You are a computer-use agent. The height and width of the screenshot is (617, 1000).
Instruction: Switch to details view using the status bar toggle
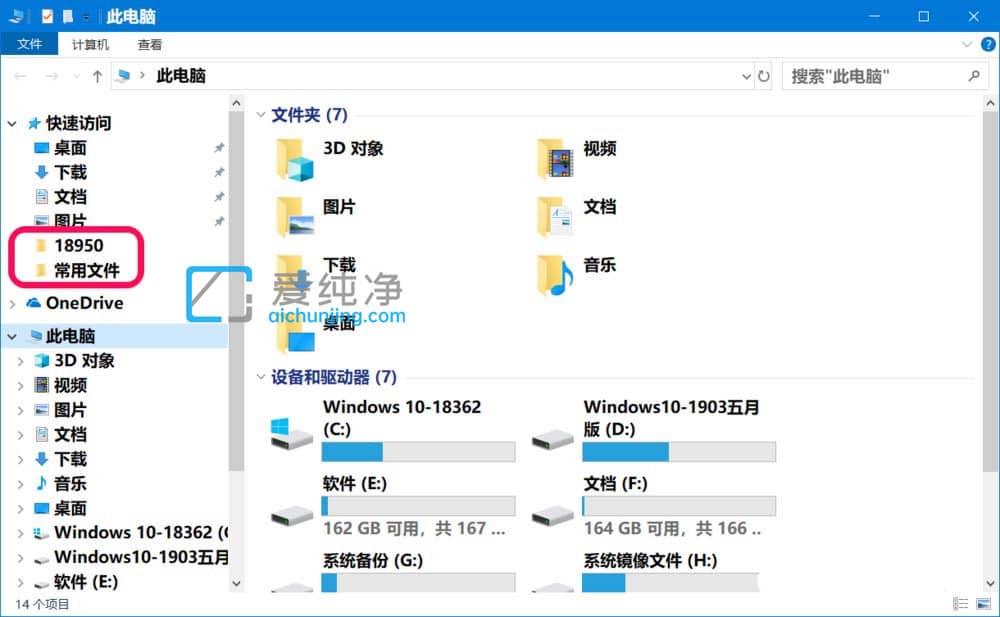(x=961, y=604)
